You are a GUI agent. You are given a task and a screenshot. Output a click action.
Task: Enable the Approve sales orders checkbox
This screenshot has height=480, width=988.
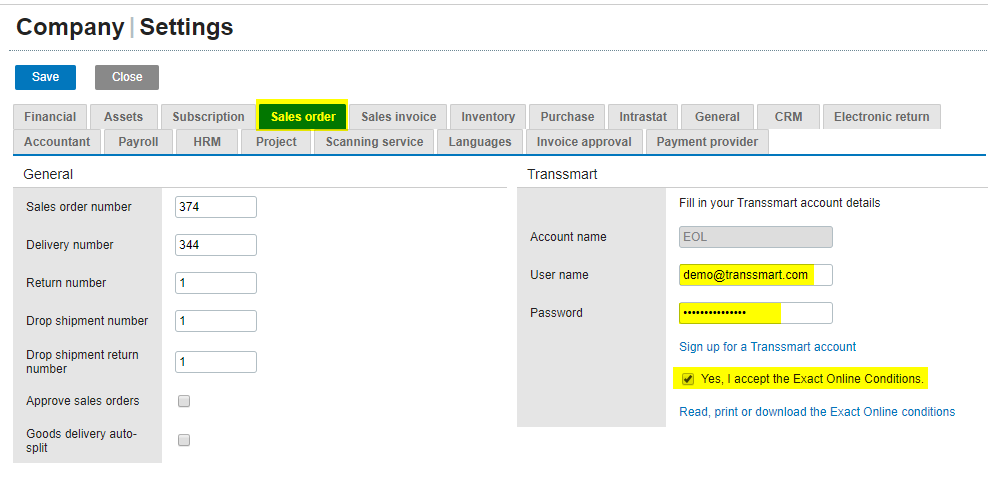coord(184,401)
